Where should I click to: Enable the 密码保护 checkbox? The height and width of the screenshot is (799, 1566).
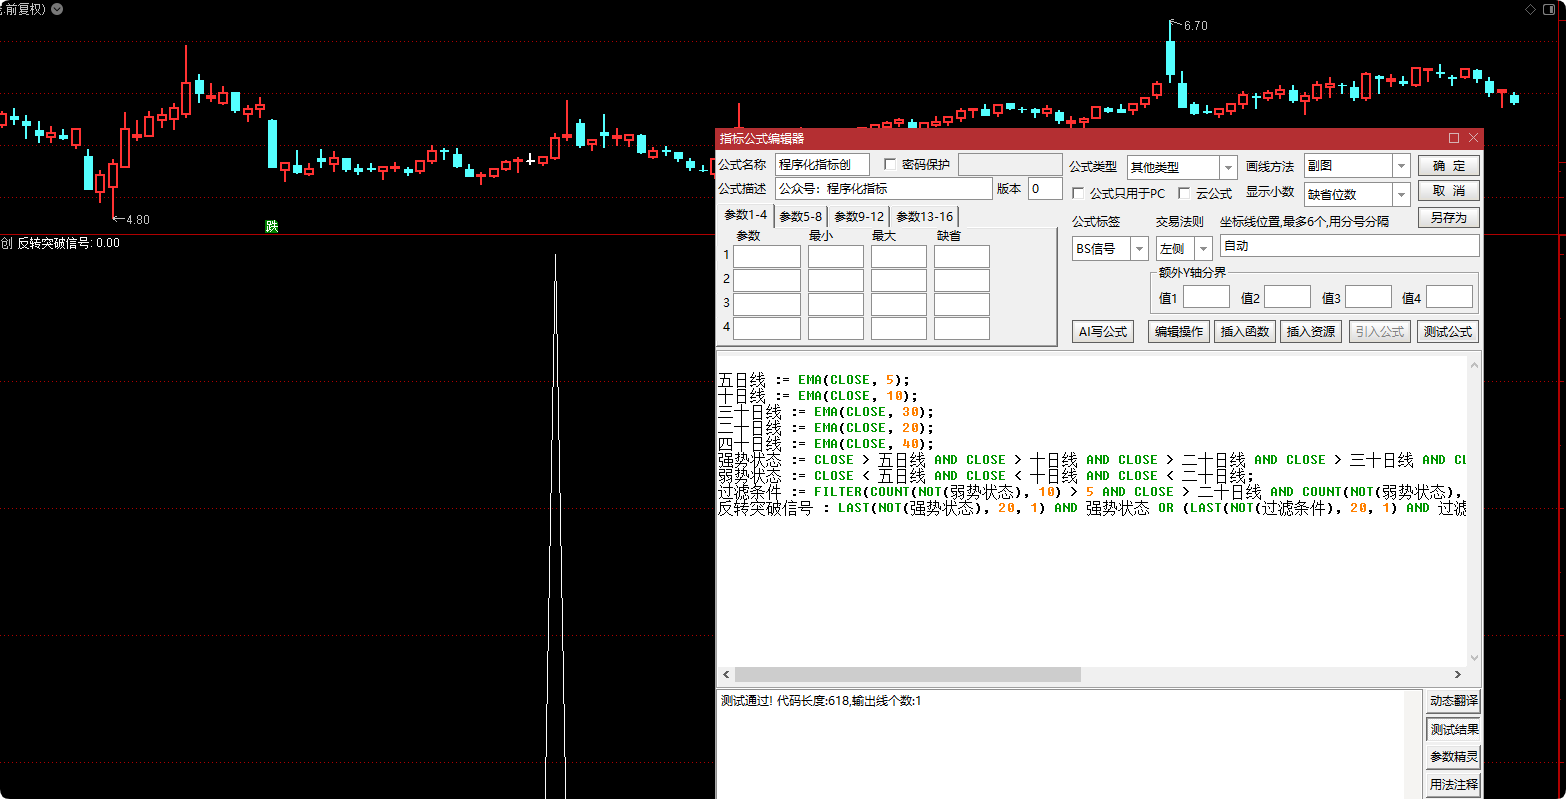[891, 165]
